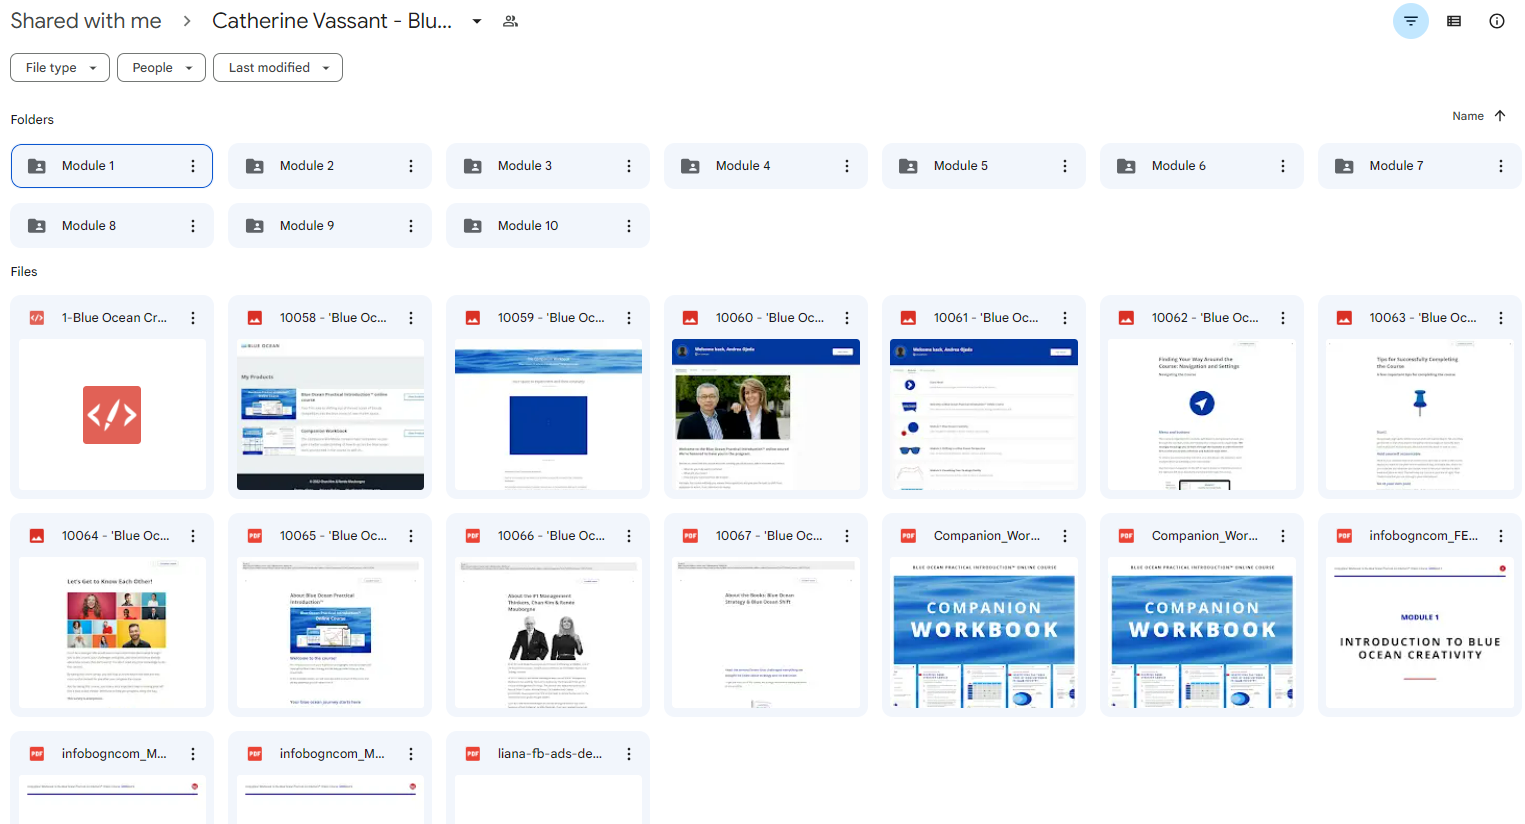Open more actions for Module 9
This screenshot has height=824, width=1525.
[x=411, y=226]
